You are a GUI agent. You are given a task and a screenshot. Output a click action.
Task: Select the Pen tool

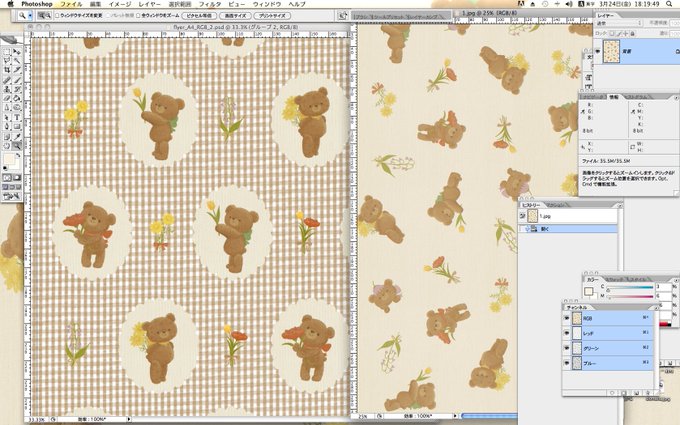click(x=7, y=126)
